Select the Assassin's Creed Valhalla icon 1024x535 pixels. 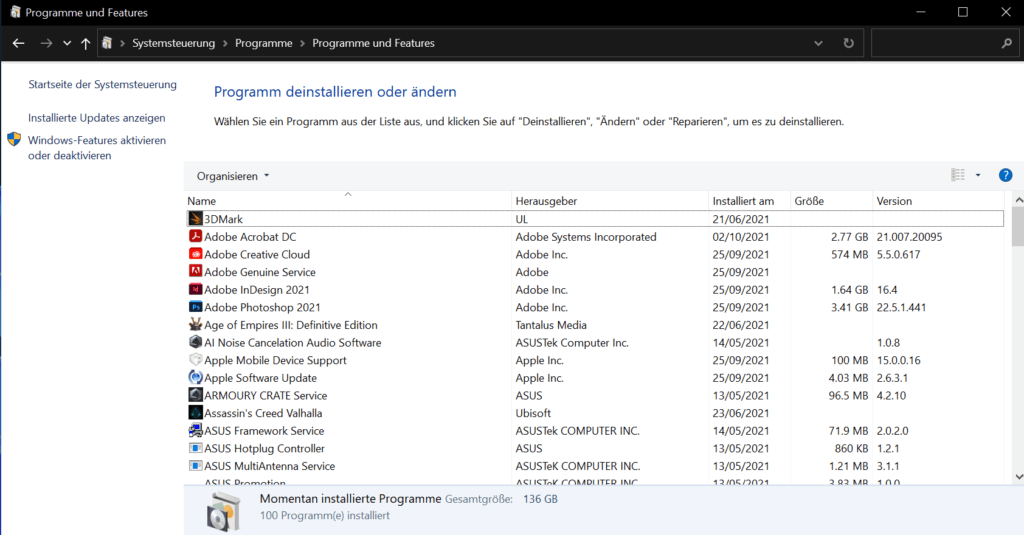[196, 413]
